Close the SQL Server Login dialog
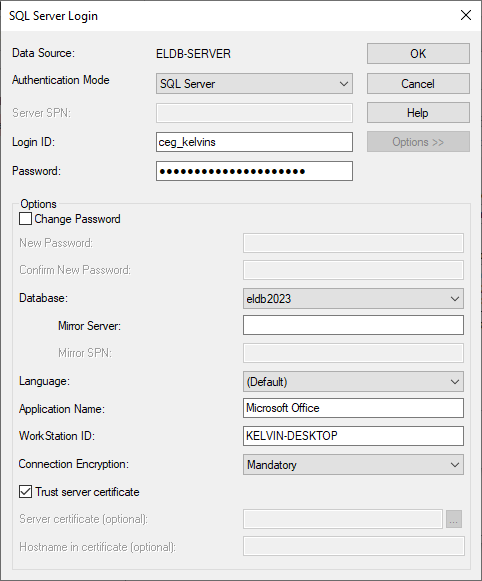Viewport: 482px width, 581px height. point(466,15)
